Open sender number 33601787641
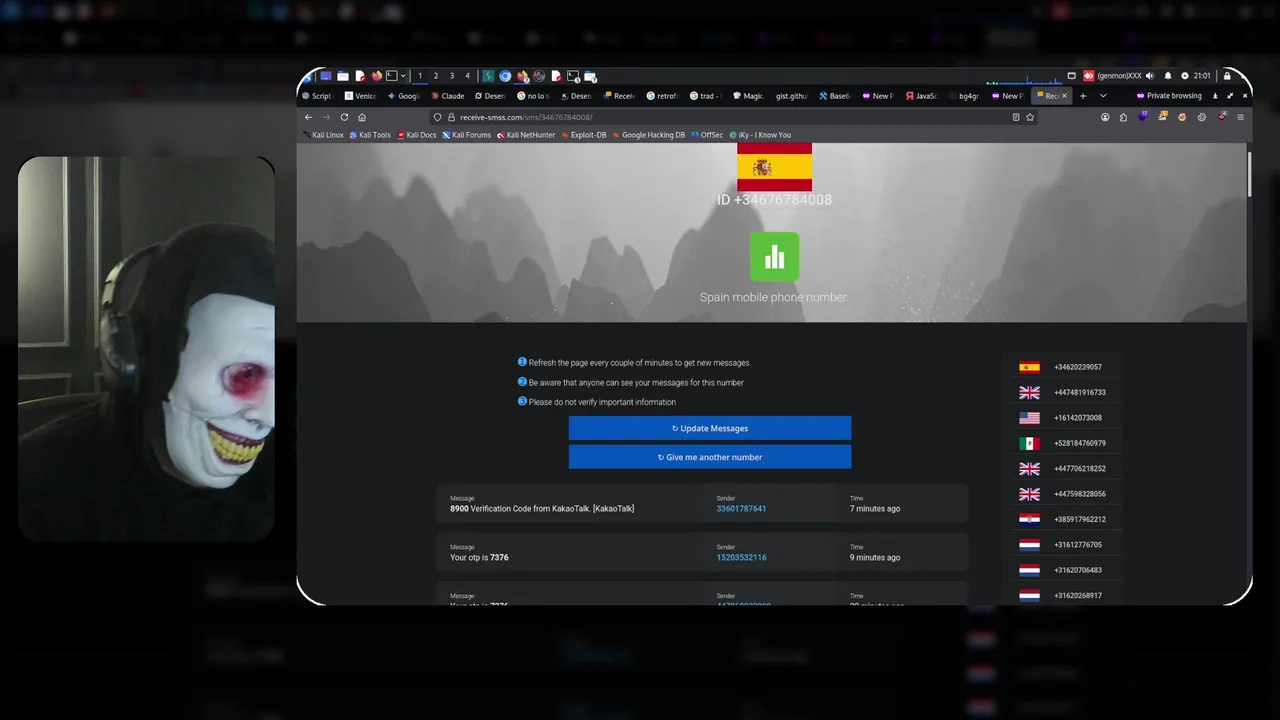The image size is (1280, 720). [741, 509]
